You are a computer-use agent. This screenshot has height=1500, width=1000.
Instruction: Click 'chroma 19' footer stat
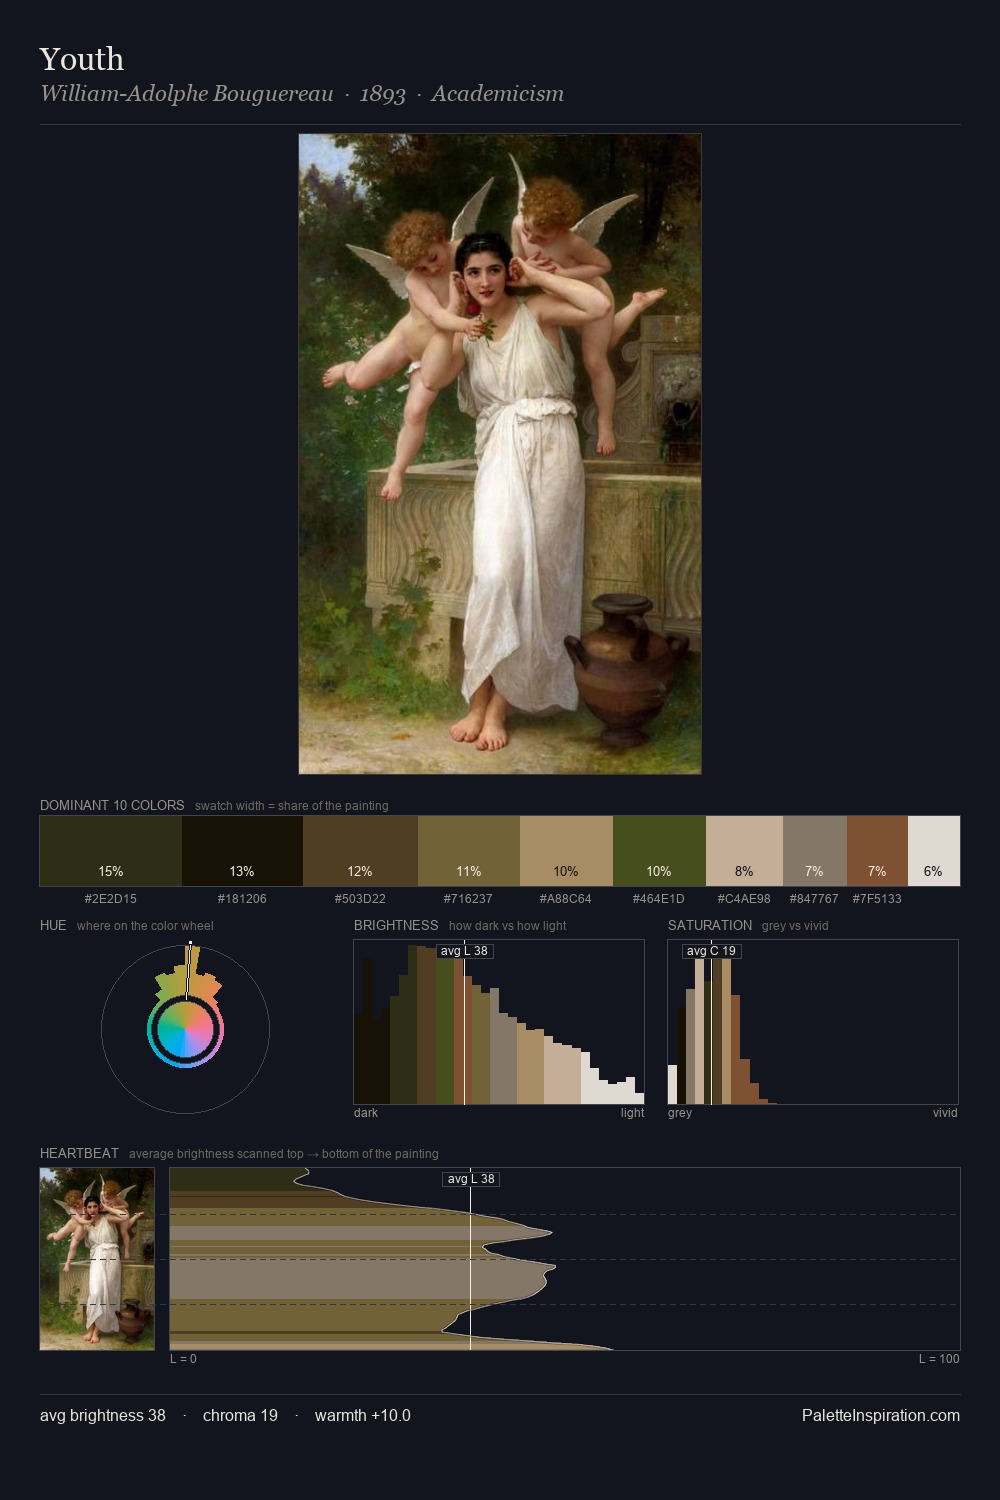pos(240,1415)
